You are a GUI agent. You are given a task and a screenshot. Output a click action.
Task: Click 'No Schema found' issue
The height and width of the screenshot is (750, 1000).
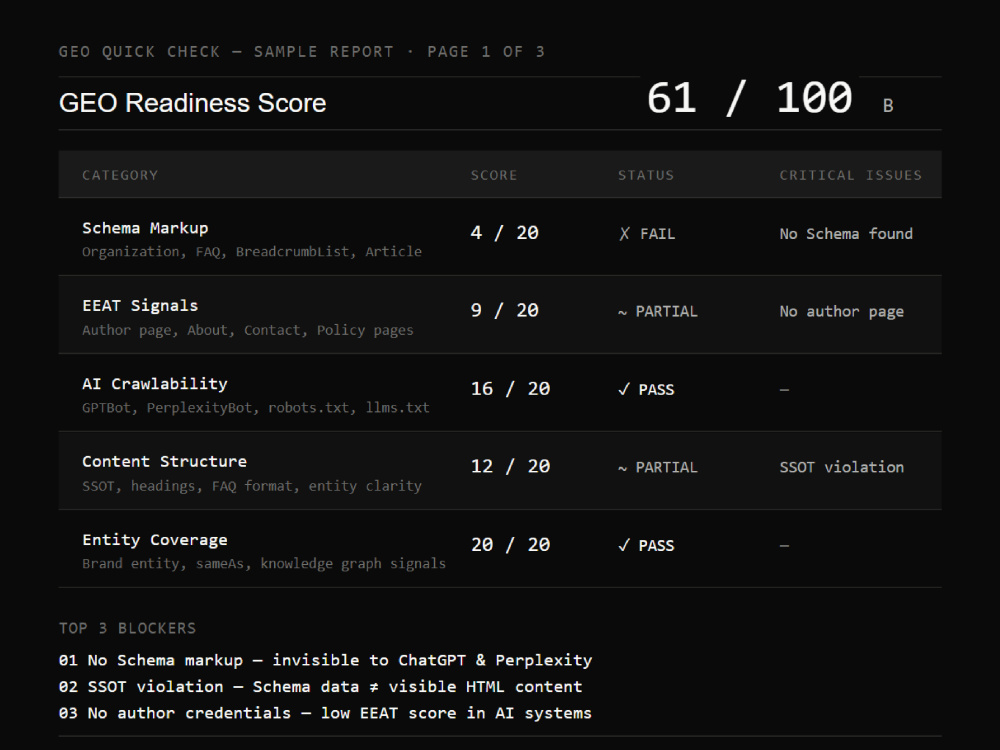[846, 234]
